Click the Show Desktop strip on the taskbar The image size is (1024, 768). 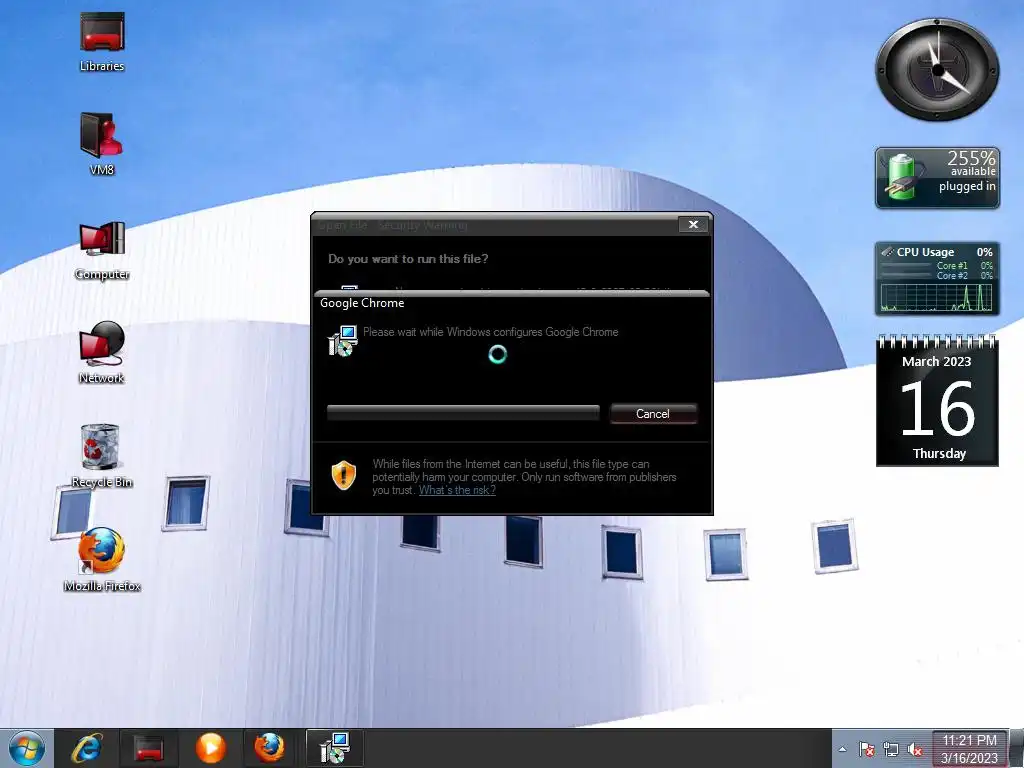[1017, 748]
